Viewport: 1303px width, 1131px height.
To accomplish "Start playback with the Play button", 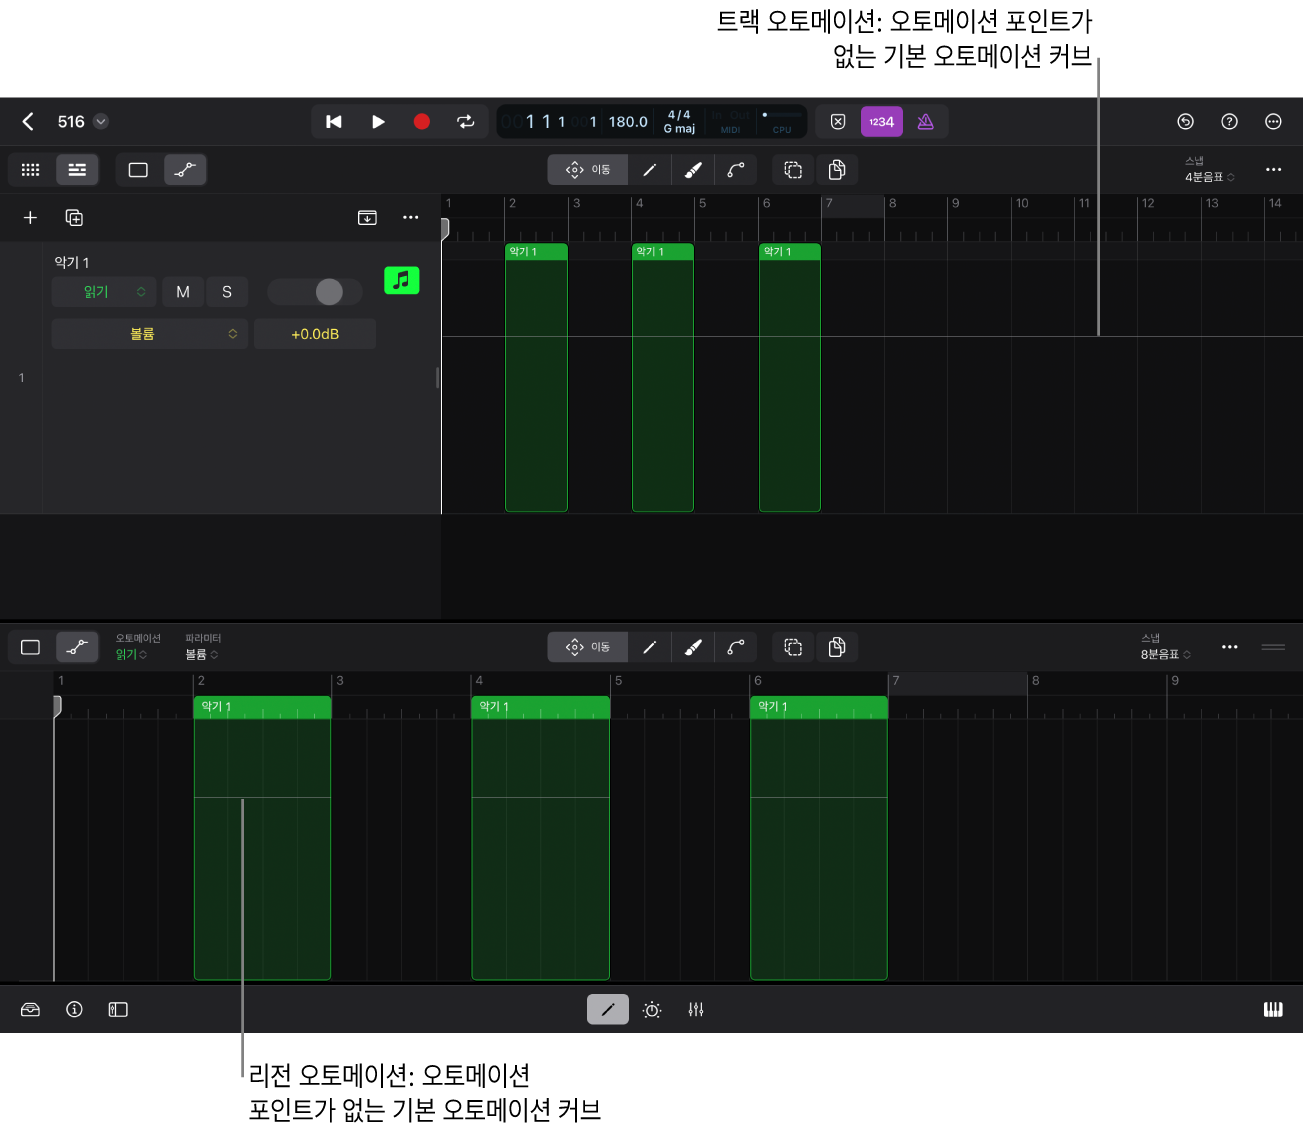I will pos(378,122).
